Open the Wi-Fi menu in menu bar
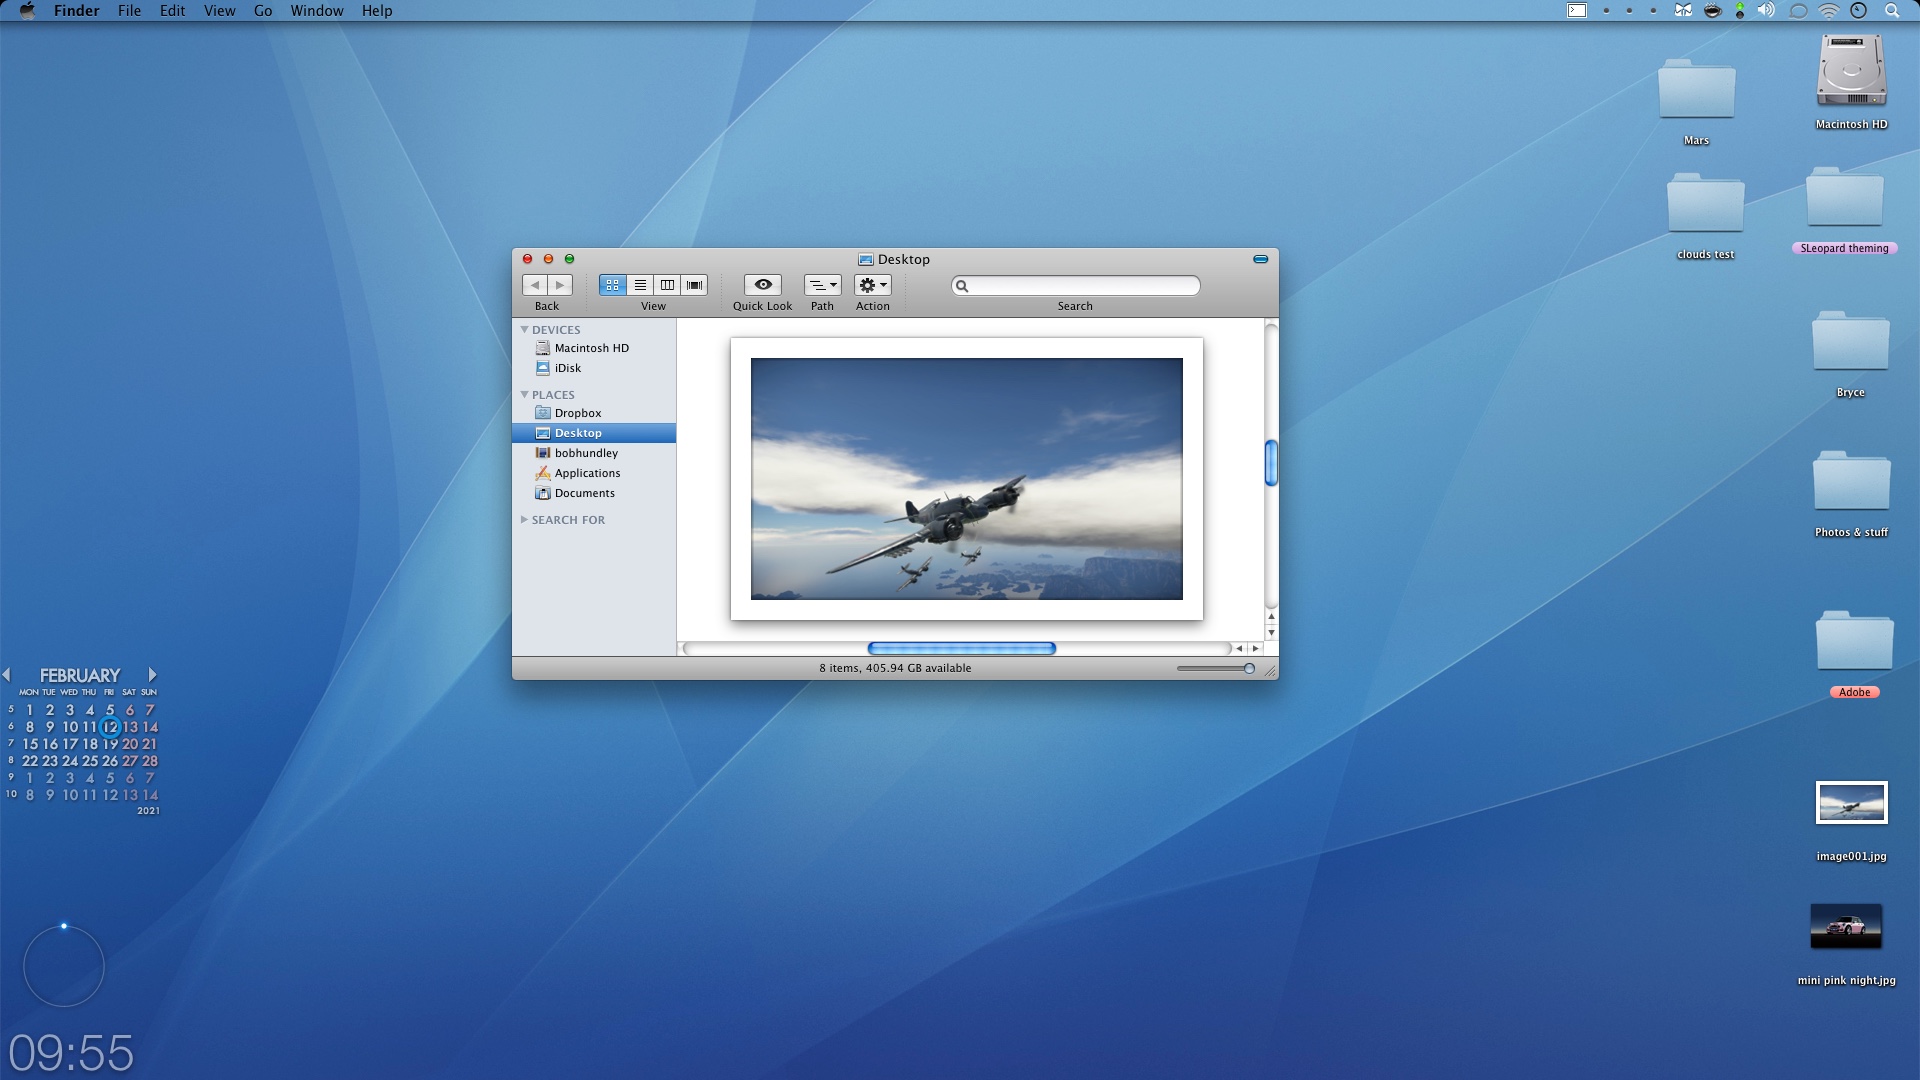1920x1080 pixels. (1829, 11)
